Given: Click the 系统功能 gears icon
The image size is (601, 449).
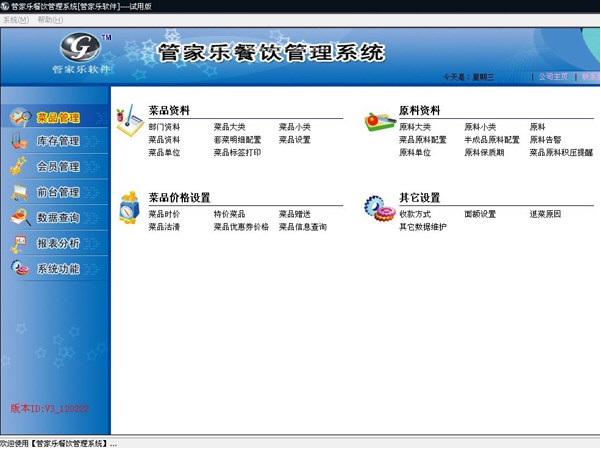Looking at the screenshot, I should tap(20, 268).
